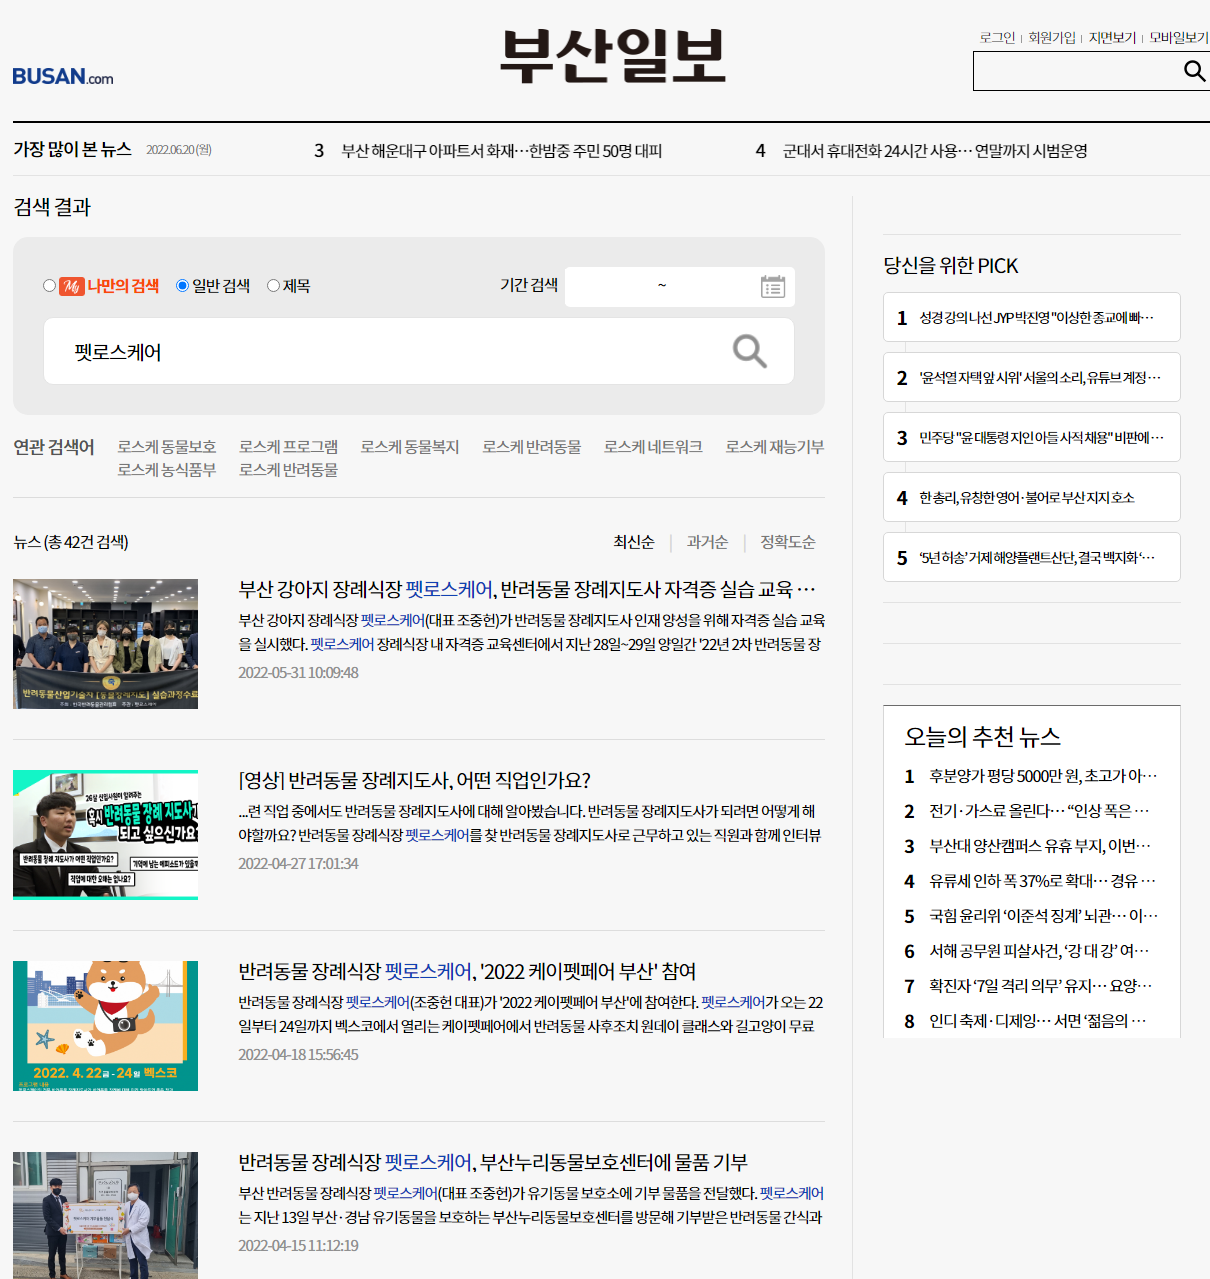Open PICK item 1 성경 강의 나선 JYP 박진영

point(1032,317)
